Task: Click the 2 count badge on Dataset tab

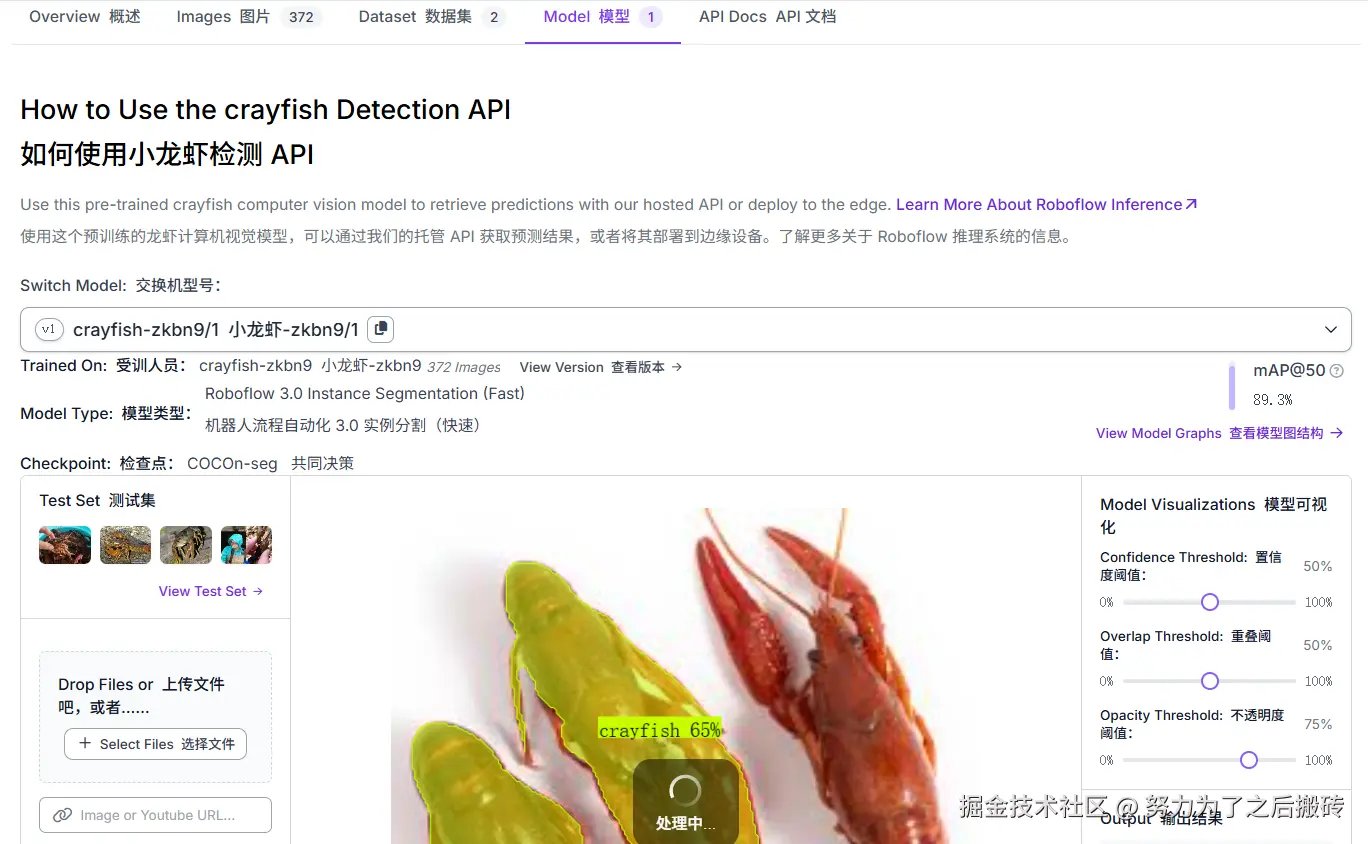Action: (x=493, y=17)
